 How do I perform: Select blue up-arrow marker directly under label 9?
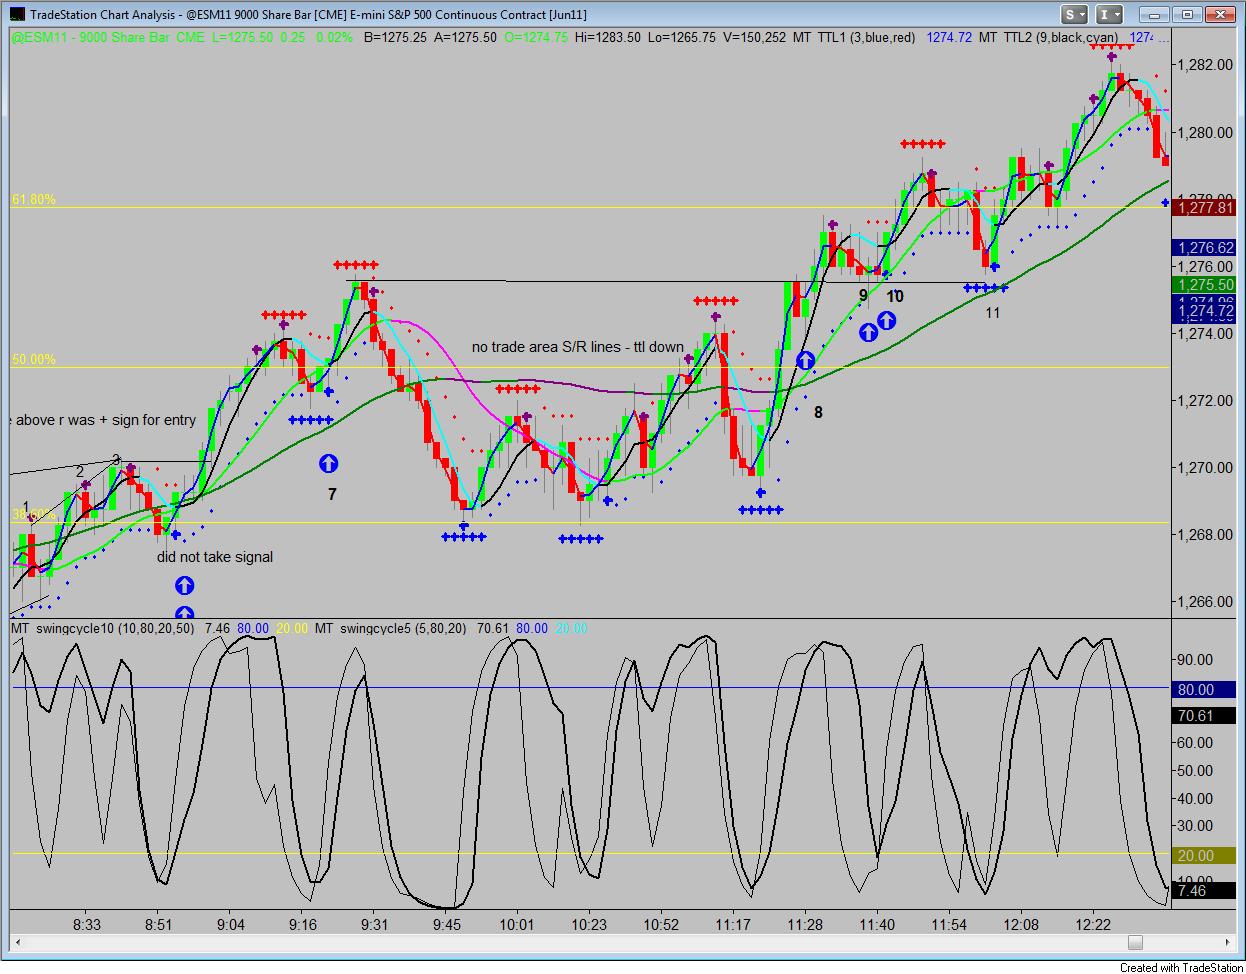(868, 332)
